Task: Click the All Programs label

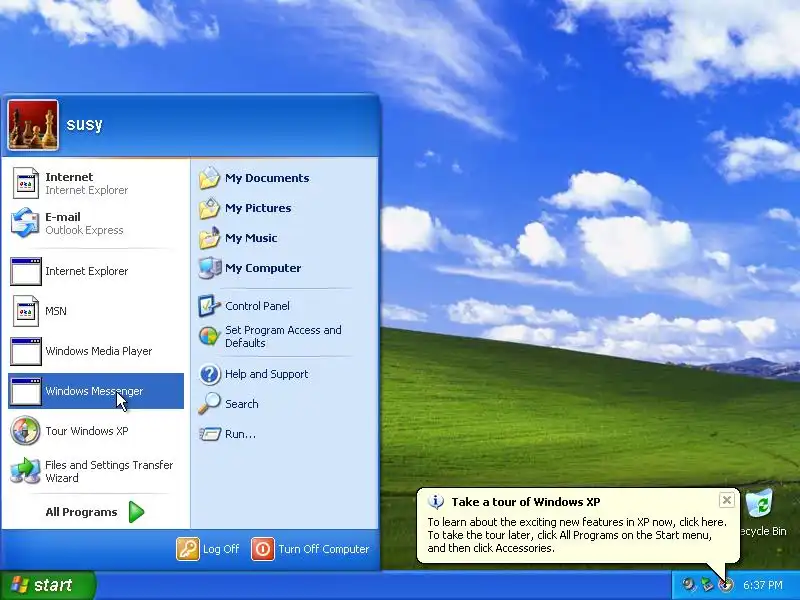Action: click(81, 512)
